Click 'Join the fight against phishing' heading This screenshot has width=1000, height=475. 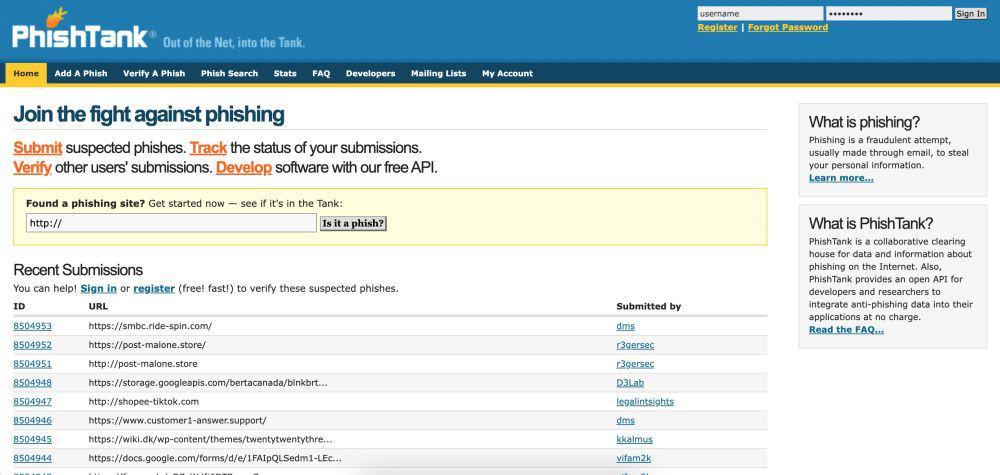[149, 115]
